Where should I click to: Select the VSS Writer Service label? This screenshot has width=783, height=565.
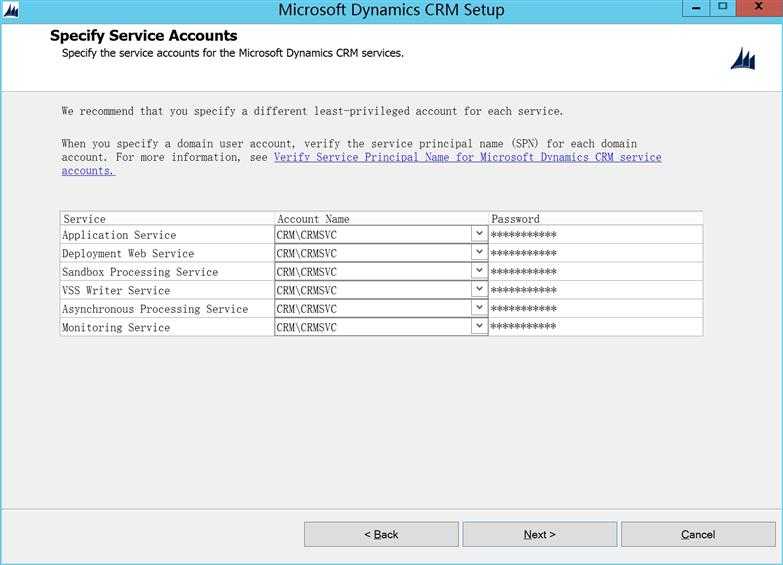click(116, 290)
